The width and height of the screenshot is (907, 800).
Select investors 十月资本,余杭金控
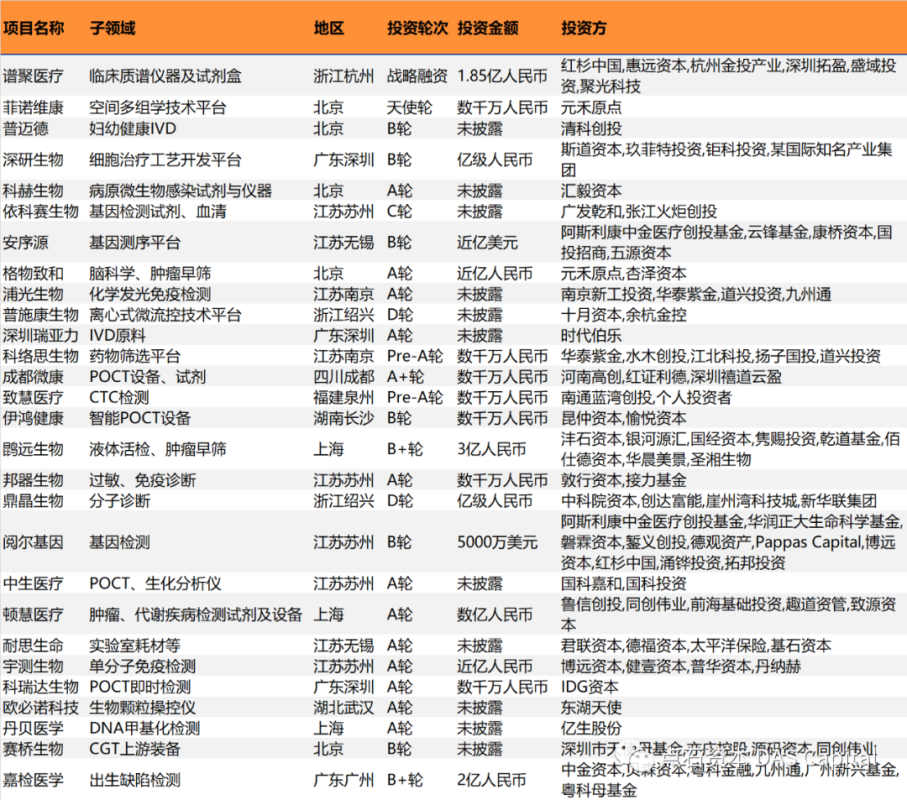coord(624,315)
